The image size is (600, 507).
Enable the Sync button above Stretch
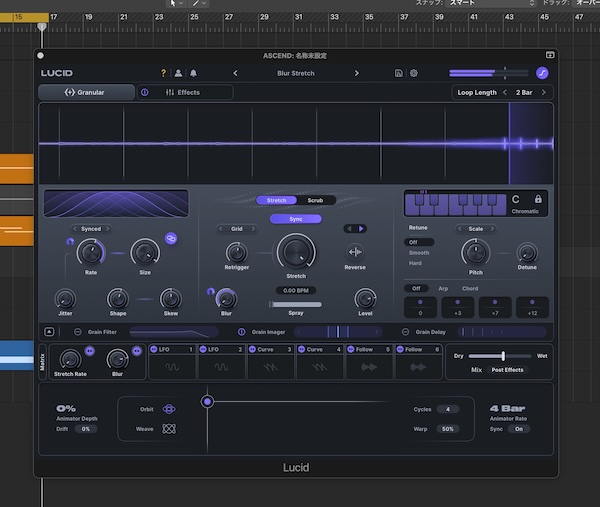point(296,219)
